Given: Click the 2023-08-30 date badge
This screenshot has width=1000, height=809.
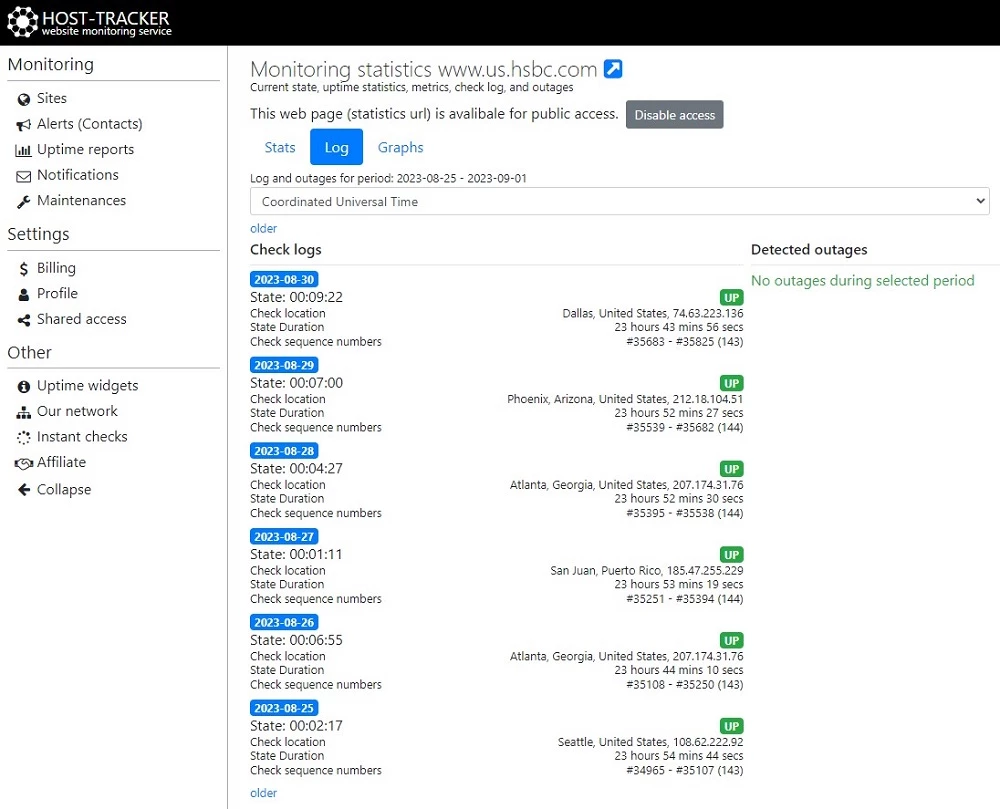Looking at the screenshot, I should pyautogui.click(x=284, y=279).
